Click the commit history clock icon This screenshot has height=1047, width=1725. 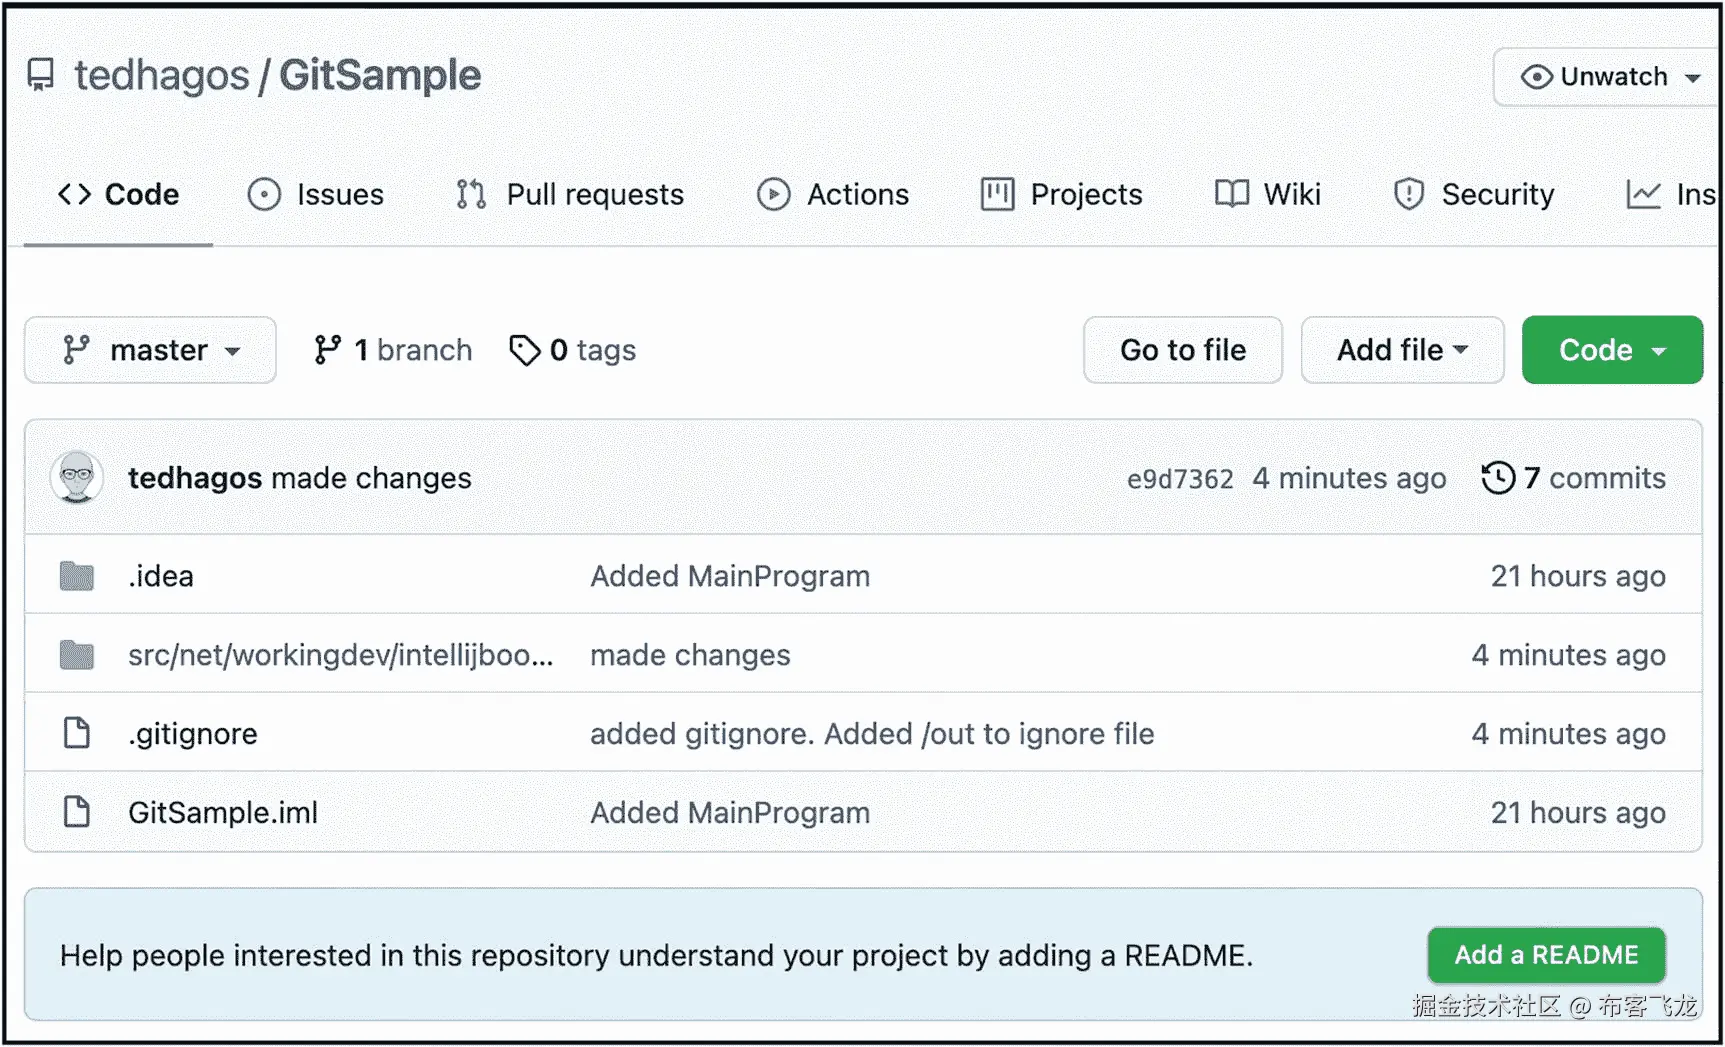[x=1497, y=478]
